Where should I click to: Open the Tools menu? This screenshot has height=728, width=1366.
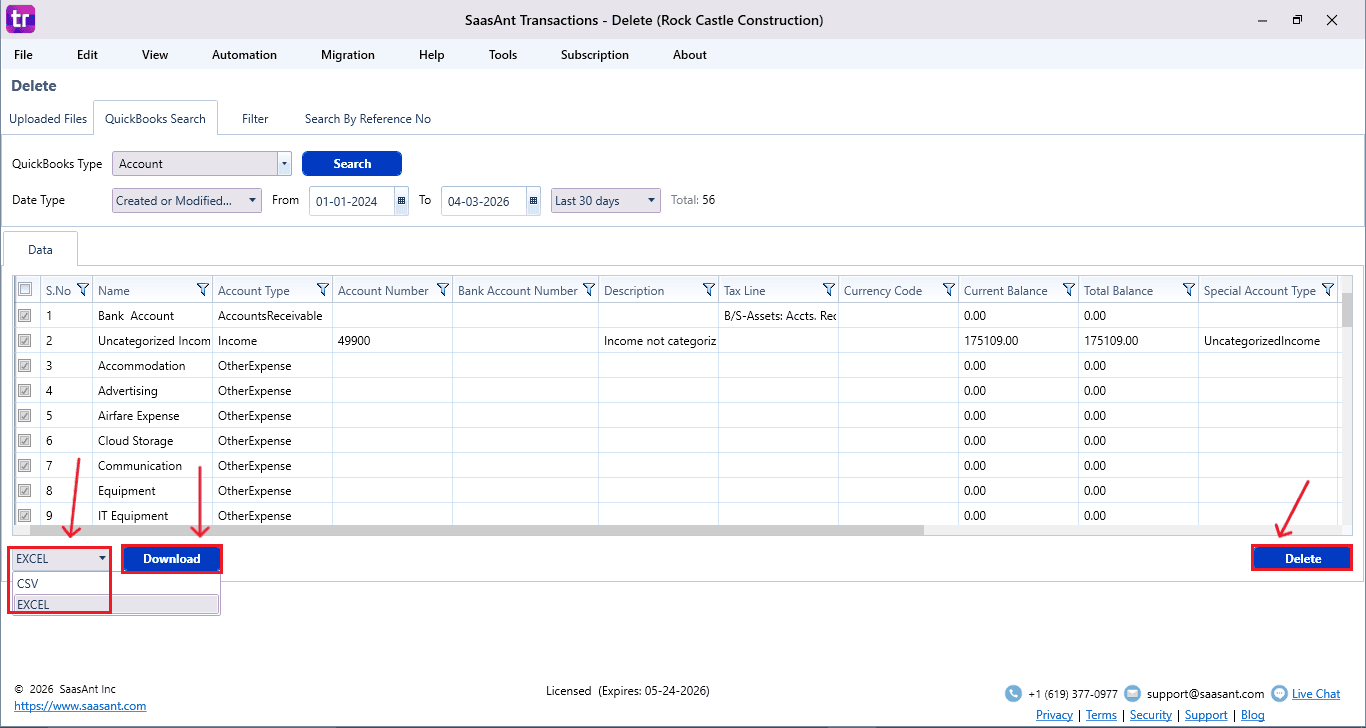pos(503,55)
